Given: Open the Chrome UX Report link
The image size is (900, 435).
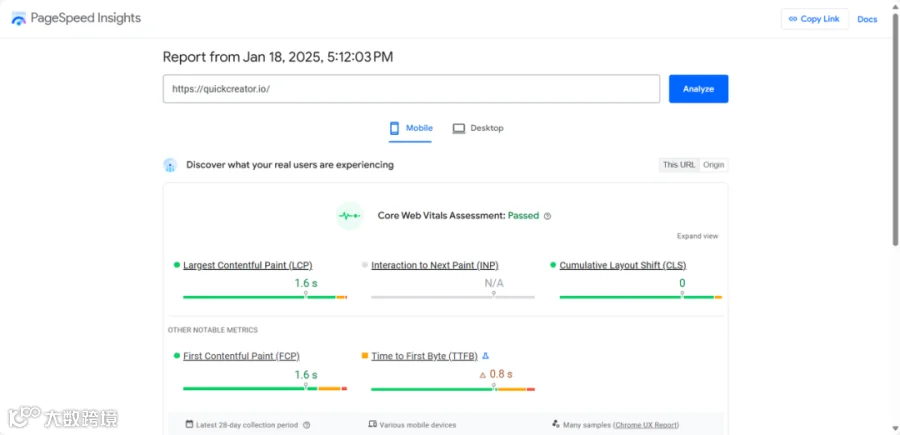Looking at the screenshot, I should point(646,425).
